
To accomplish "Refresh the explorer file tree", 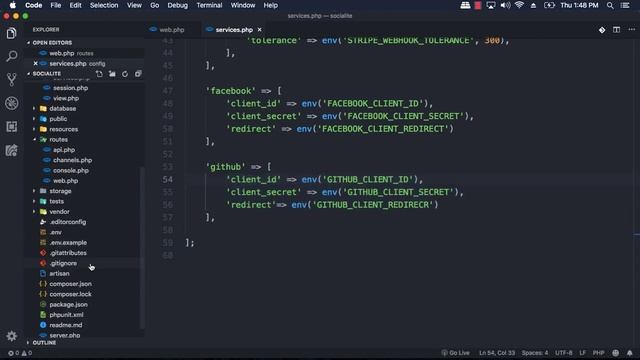I will (125, 74).
